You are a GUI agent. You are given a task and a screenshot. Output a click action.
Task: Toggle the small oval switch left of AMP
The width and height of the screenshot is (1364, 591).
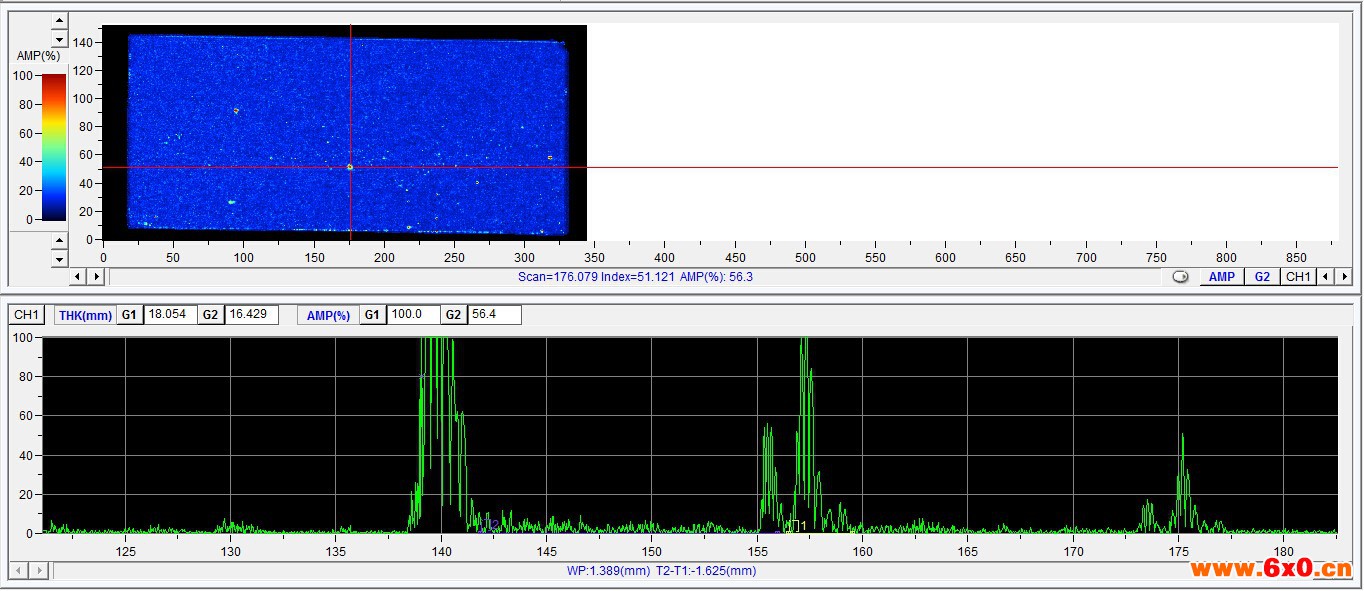(x=1180, y=277)
